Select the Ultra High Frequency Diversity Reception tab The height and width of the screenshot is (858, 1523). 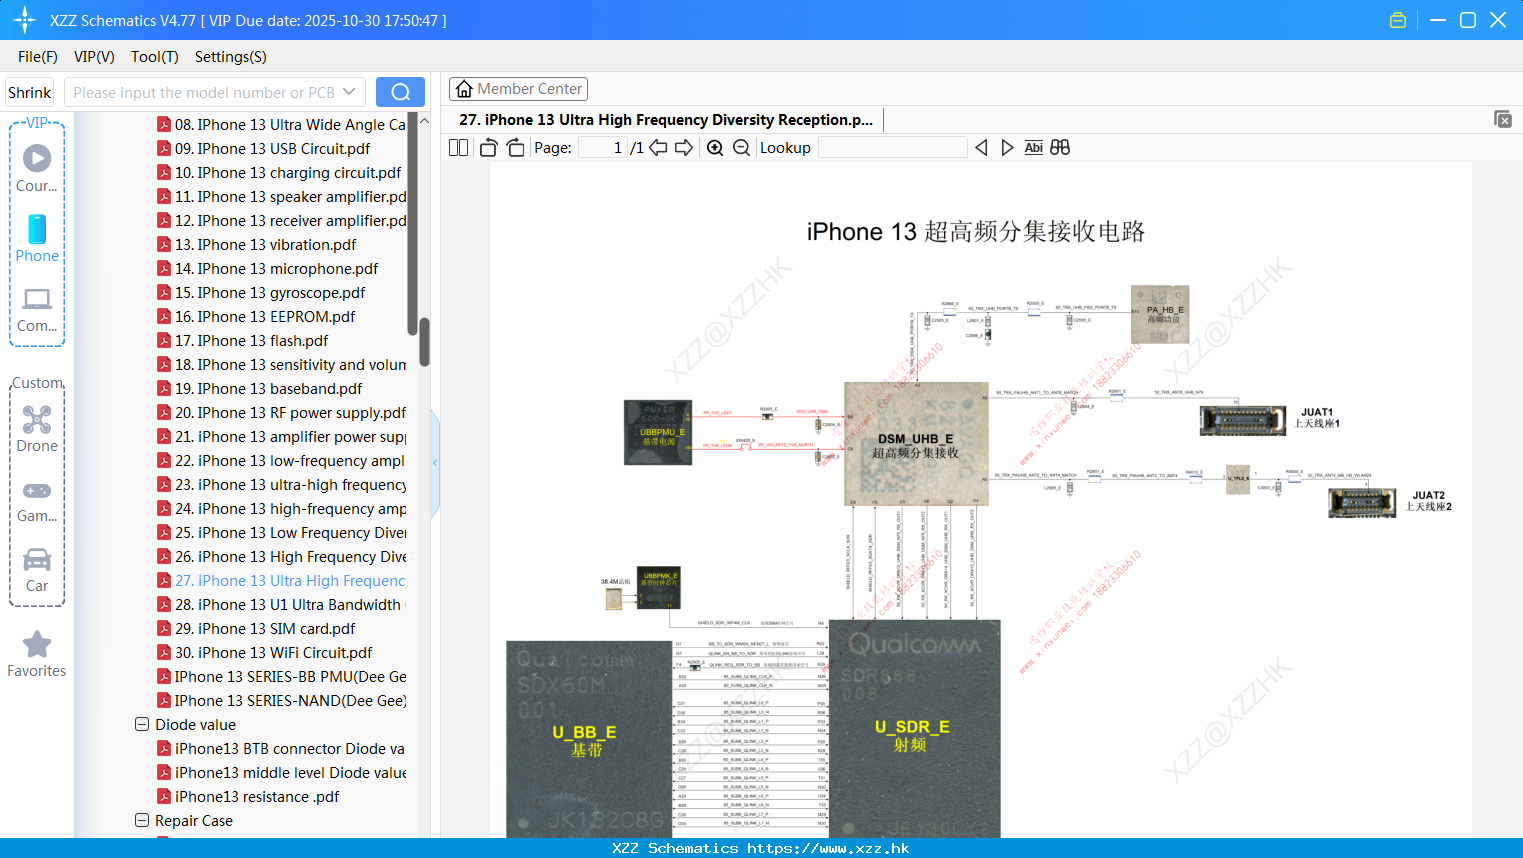coord(666,120)
